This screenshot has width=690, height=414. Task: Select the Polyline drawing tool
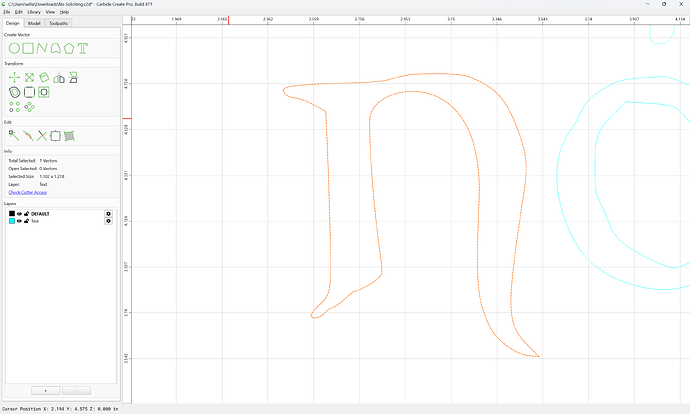pyautogui.click(x=42, y=48)
